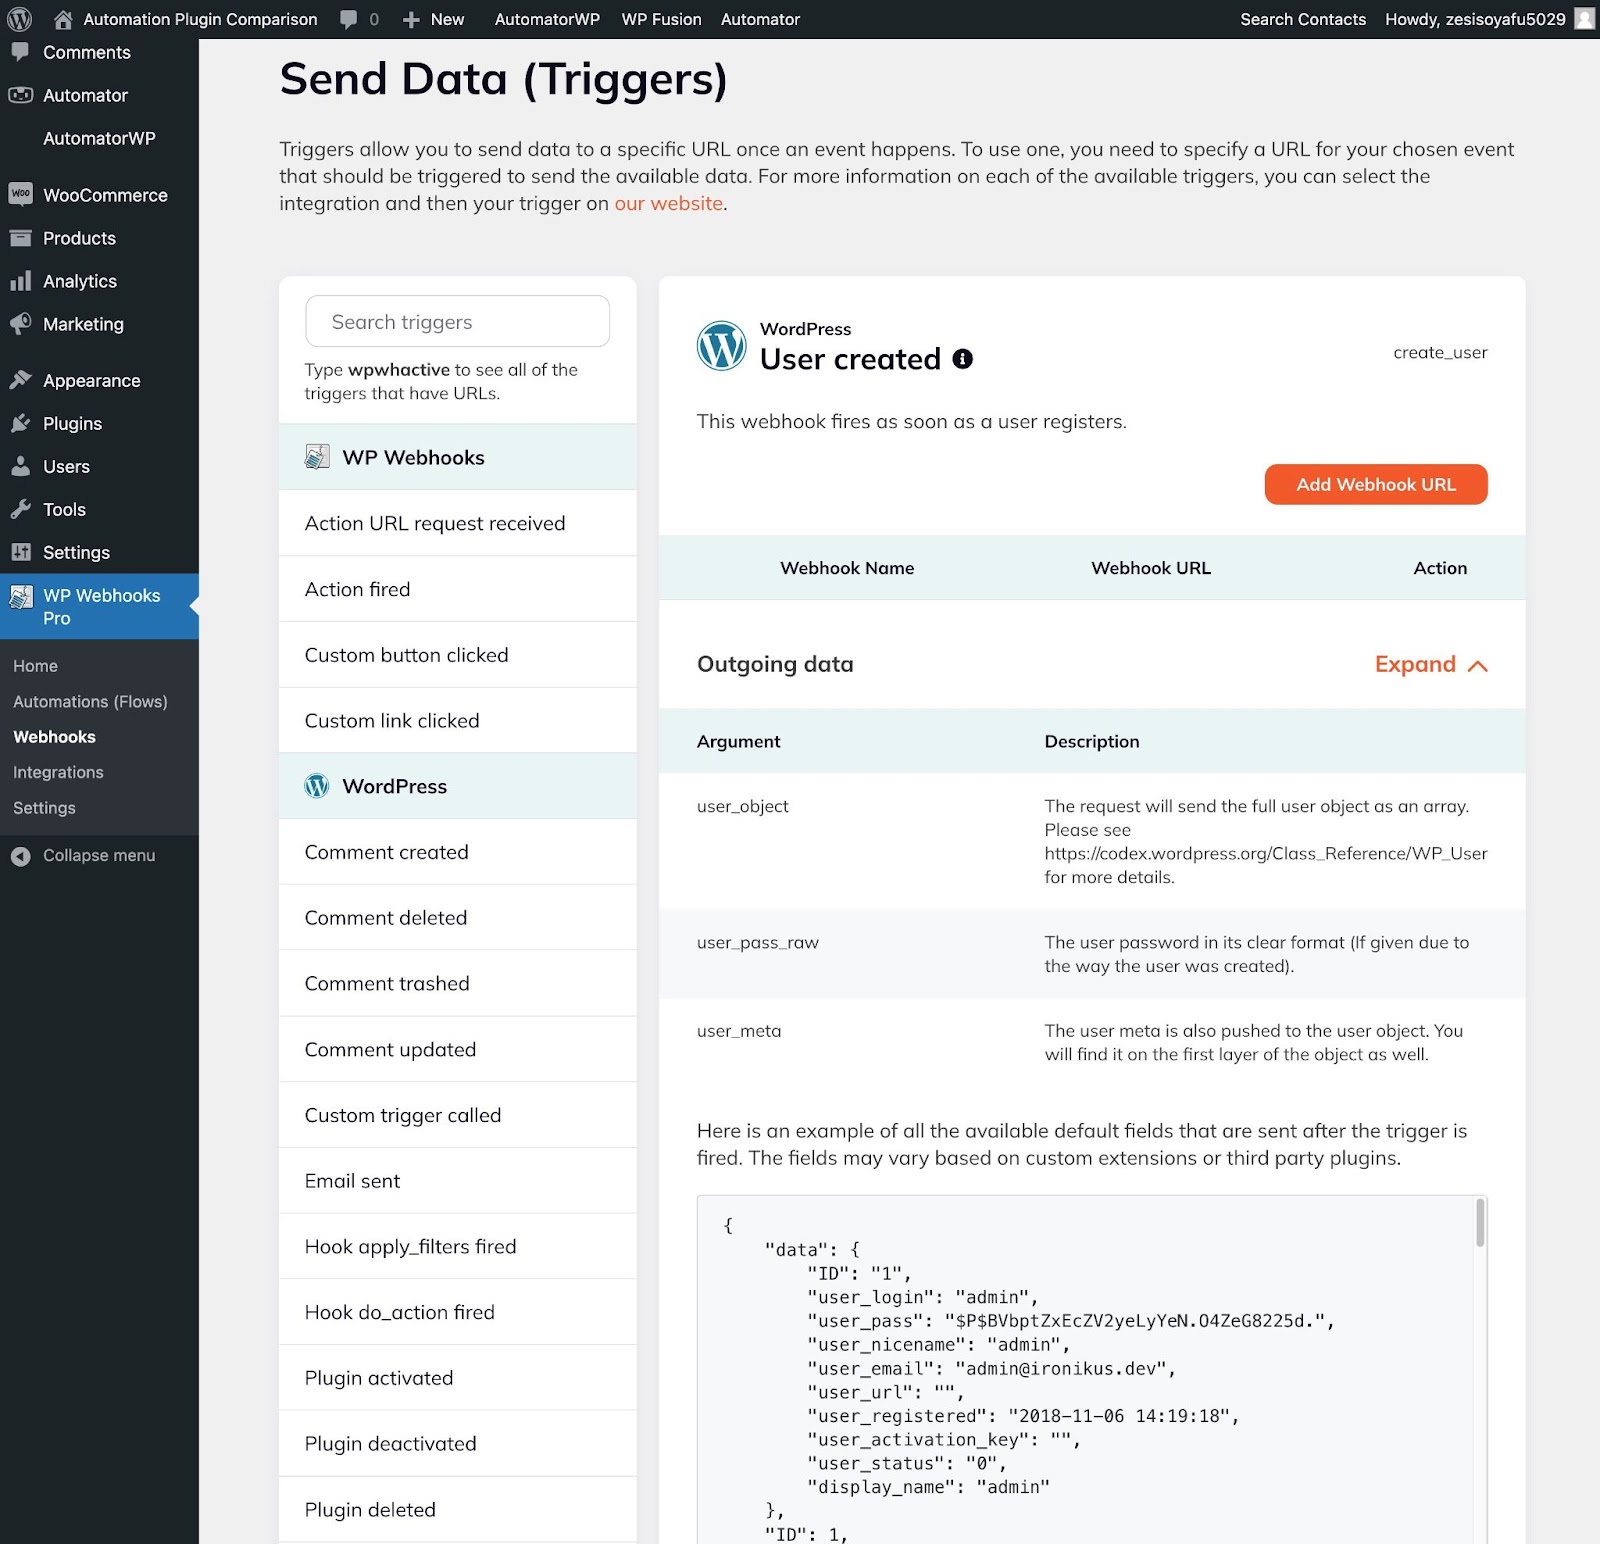
Task: Click the large WordPress logo beside User created
Action: click(x=721, y=346)
